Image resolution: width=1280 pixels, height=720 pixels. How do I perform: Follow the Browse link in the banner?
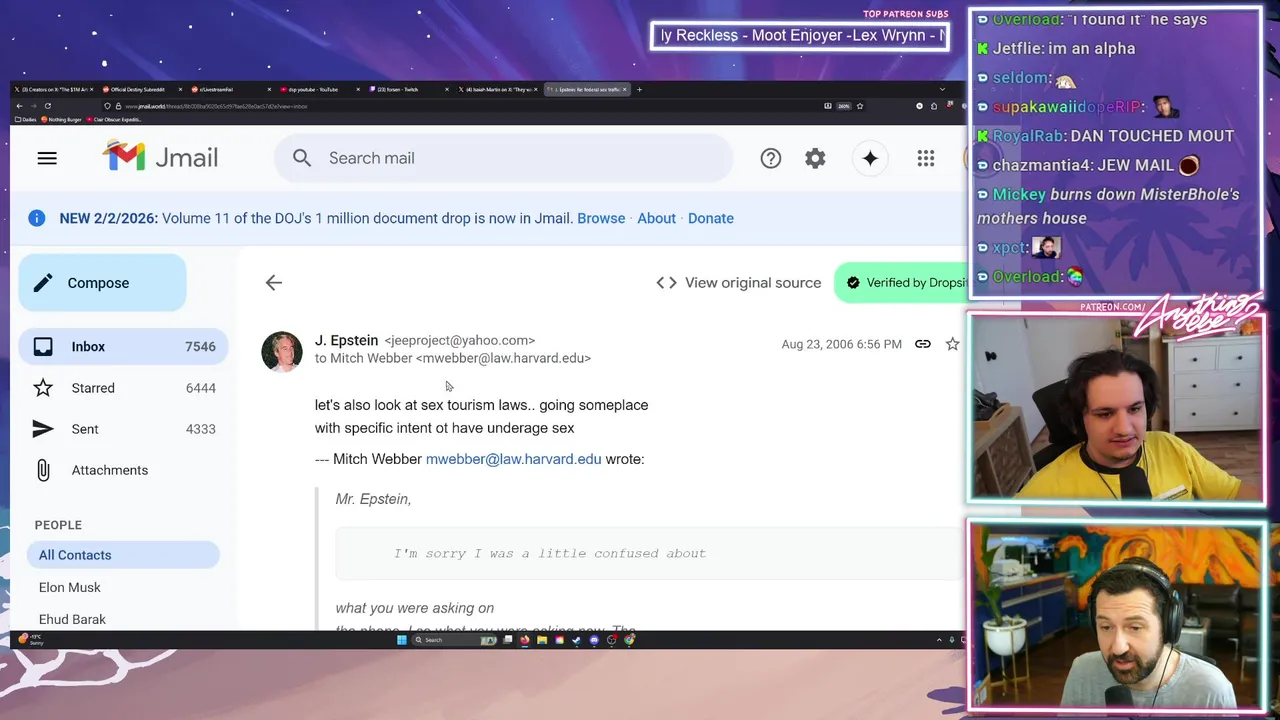[x=601, y=218]
